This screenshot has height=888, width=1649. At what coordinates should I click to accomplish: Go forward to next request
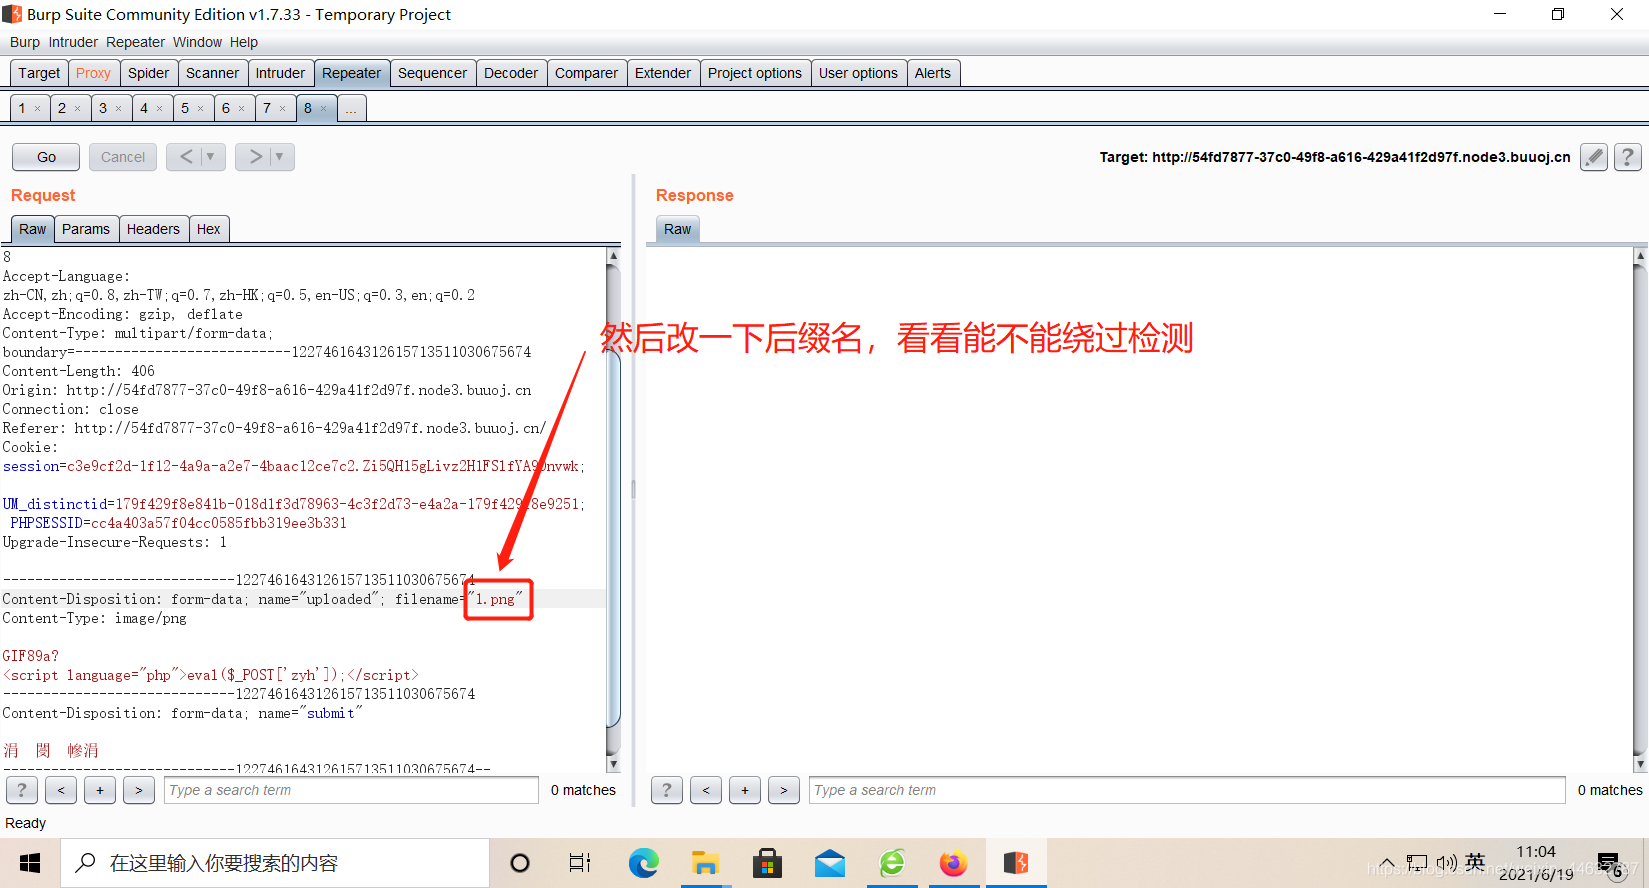(x=254, y=157)
